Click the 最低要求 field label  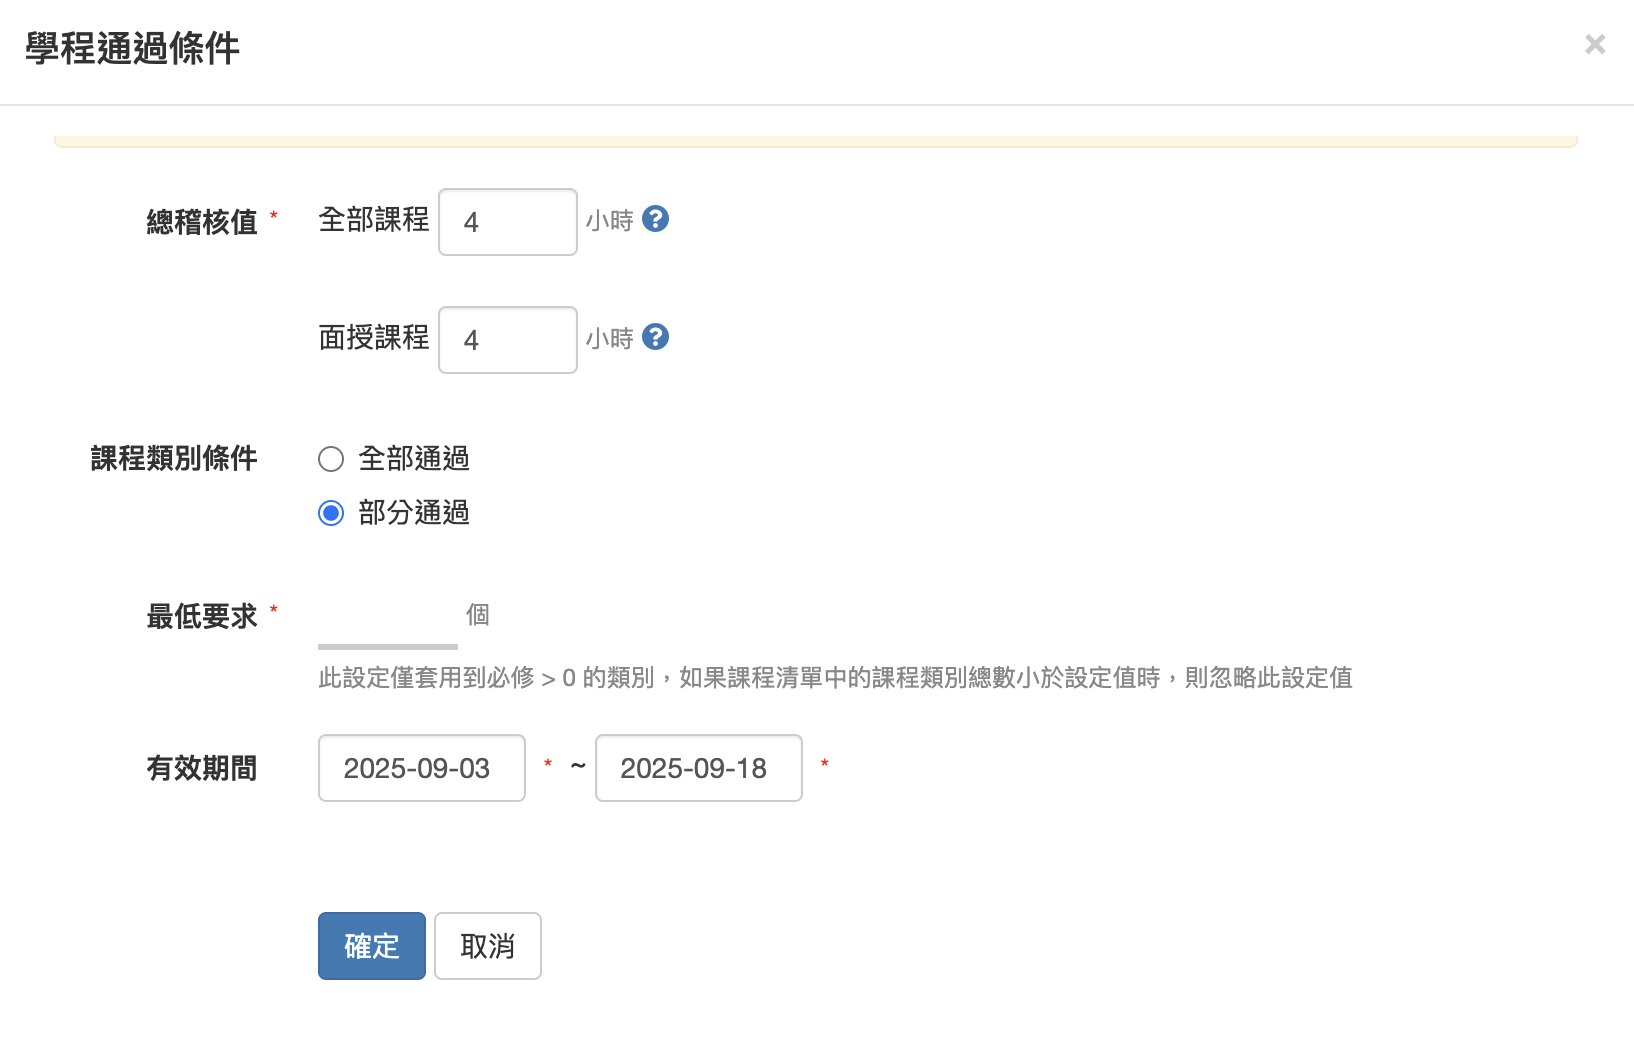tap(202, 616)
